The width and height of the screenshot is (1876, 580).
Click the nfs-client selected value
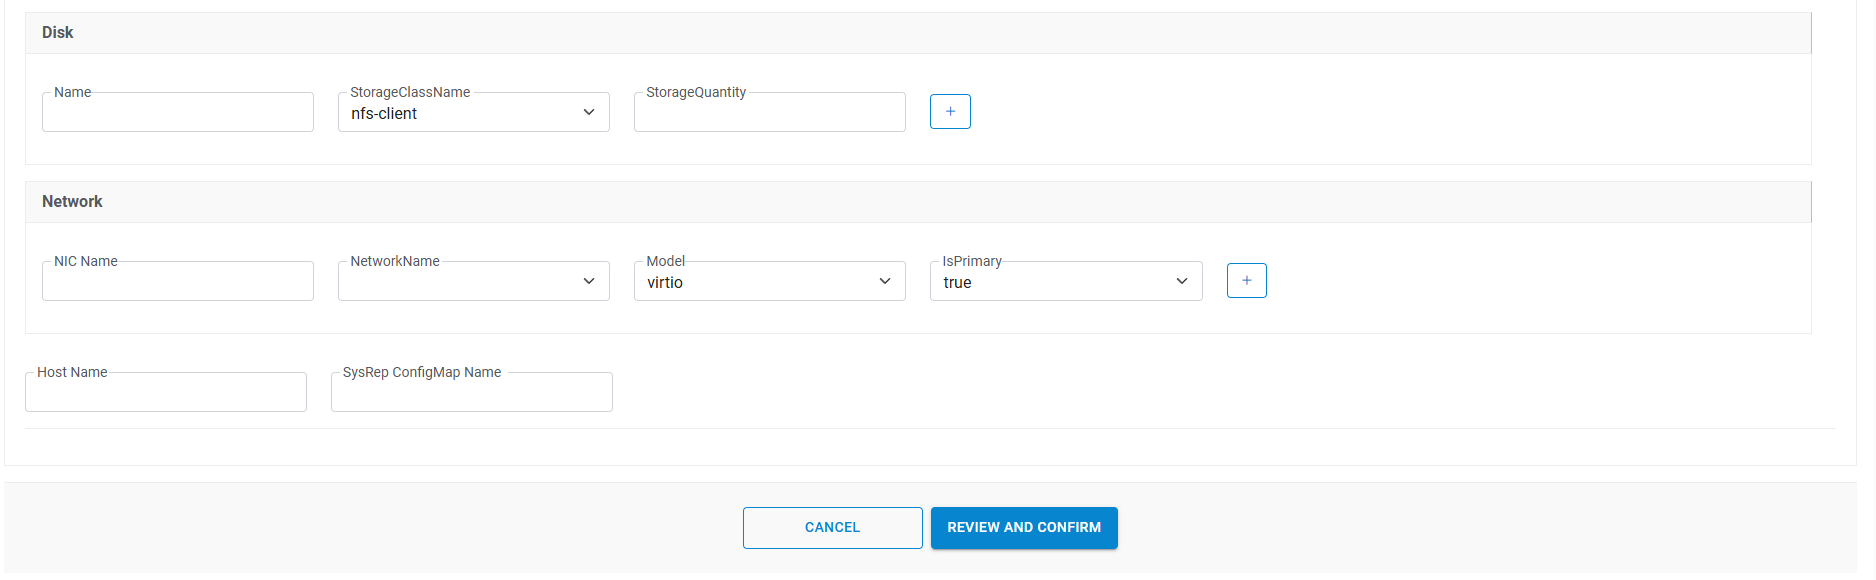coord(384,114)
